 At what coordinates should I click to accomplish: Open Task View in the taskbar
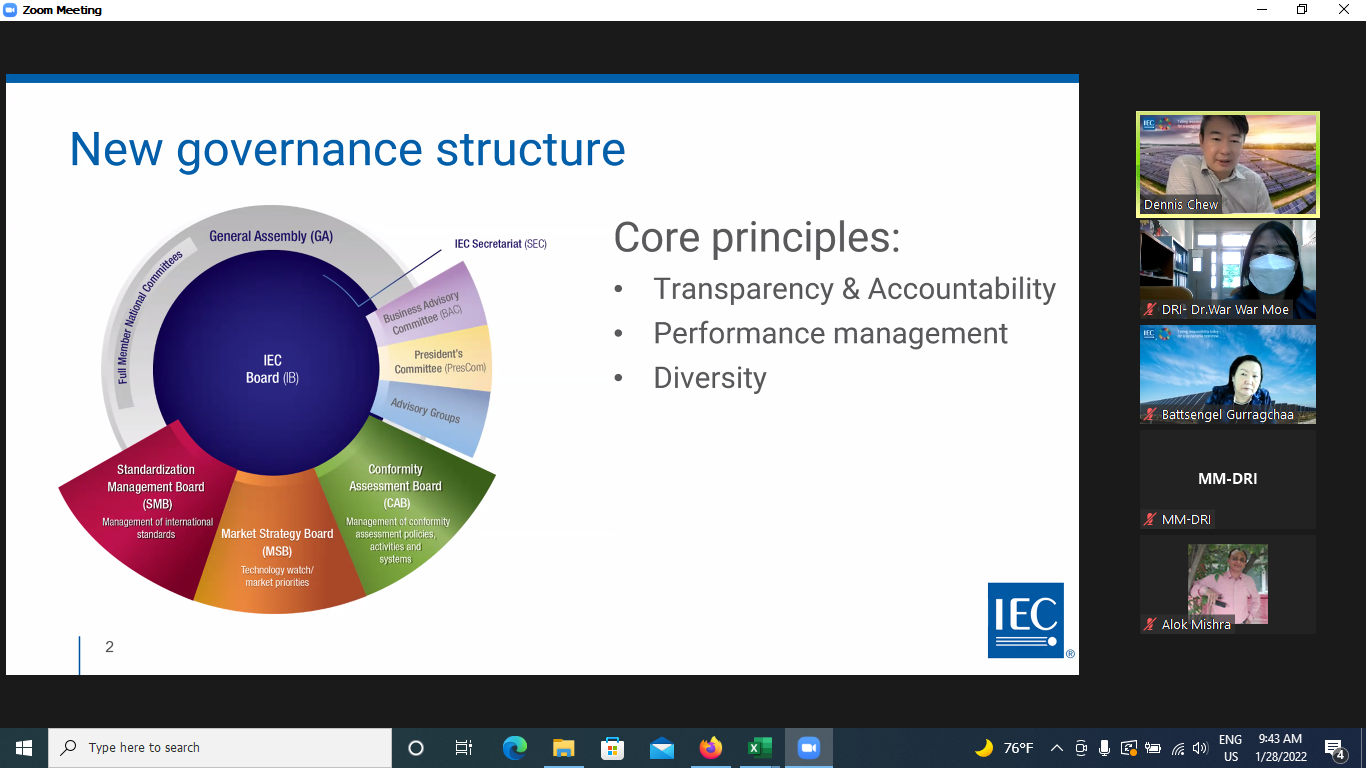click(x=464, y=747)
